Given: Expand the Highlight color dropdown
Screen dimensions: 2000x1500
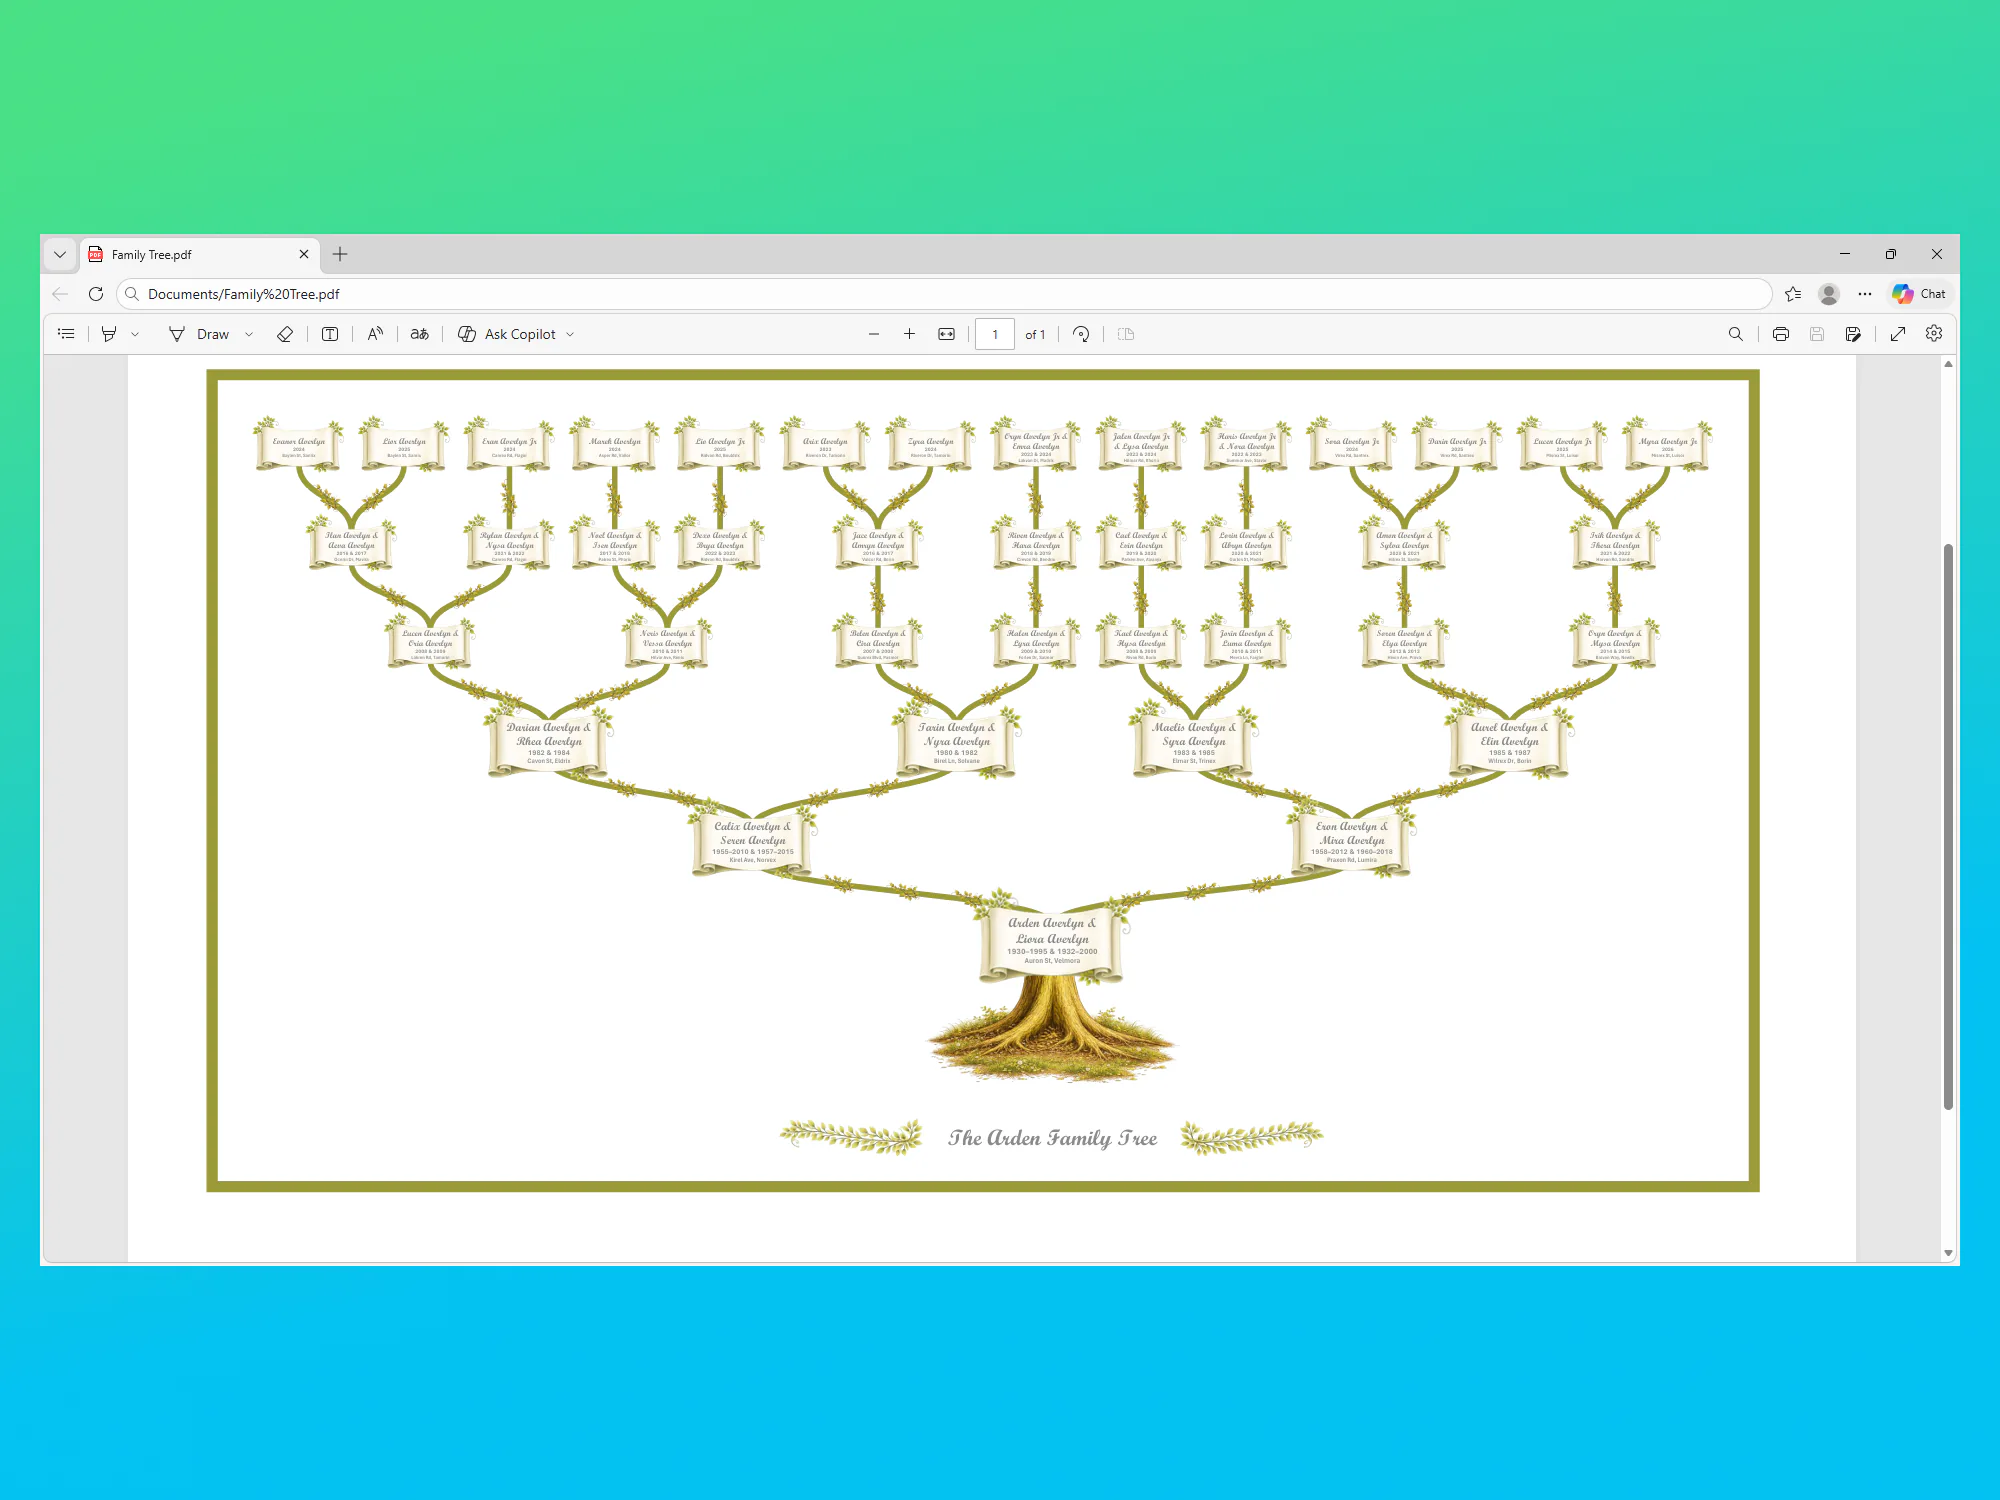Looking at the screenshot, I should tap(135, 334).
